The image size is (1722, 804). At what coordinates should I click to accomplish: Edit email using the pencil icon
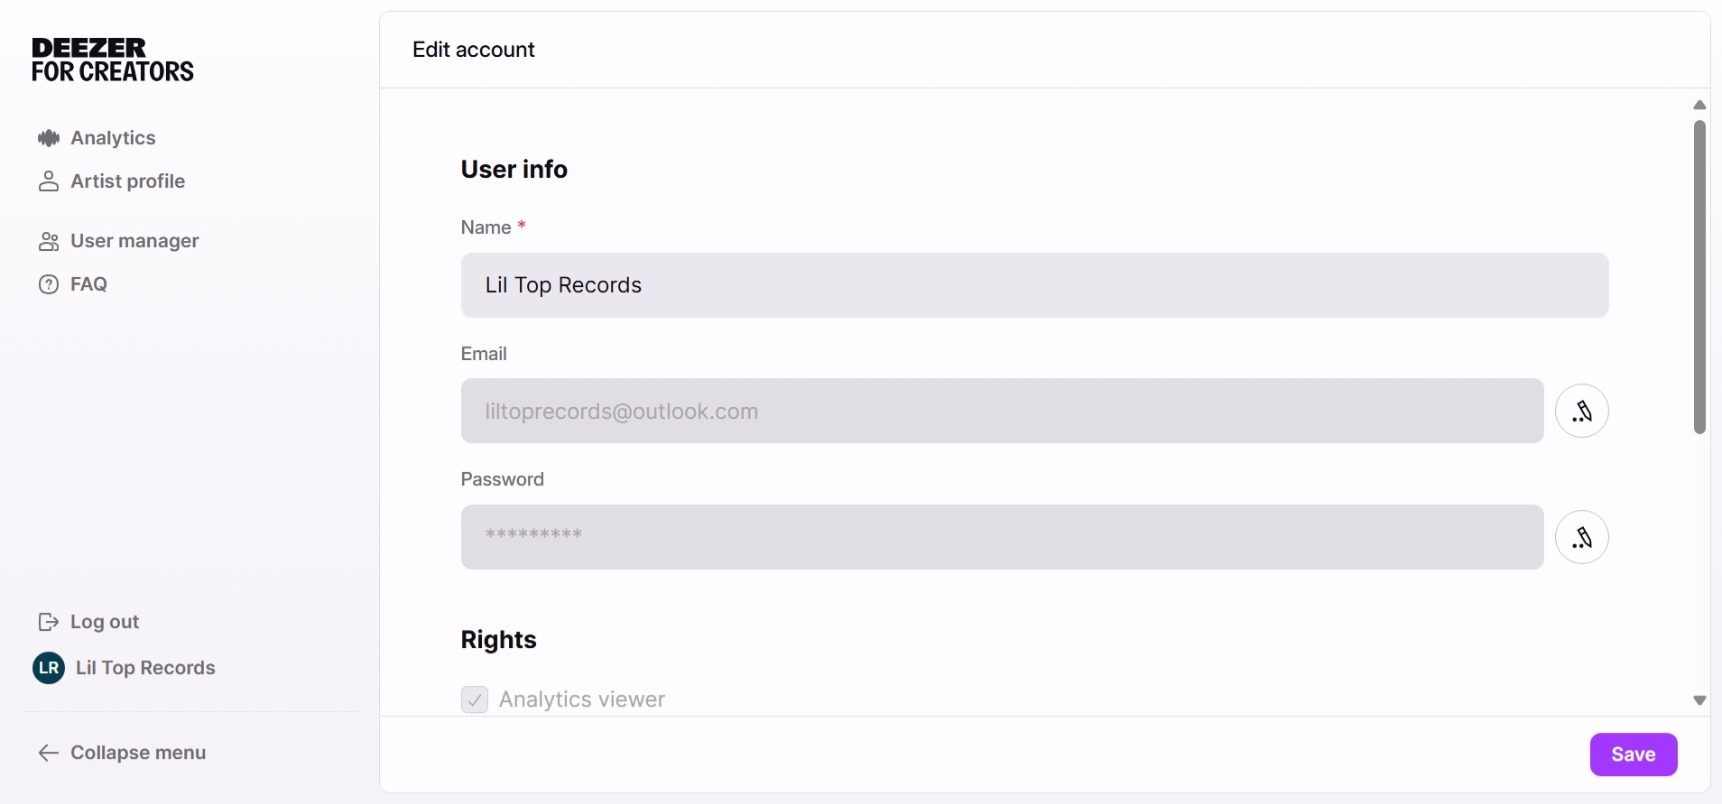coord(1581,411)
